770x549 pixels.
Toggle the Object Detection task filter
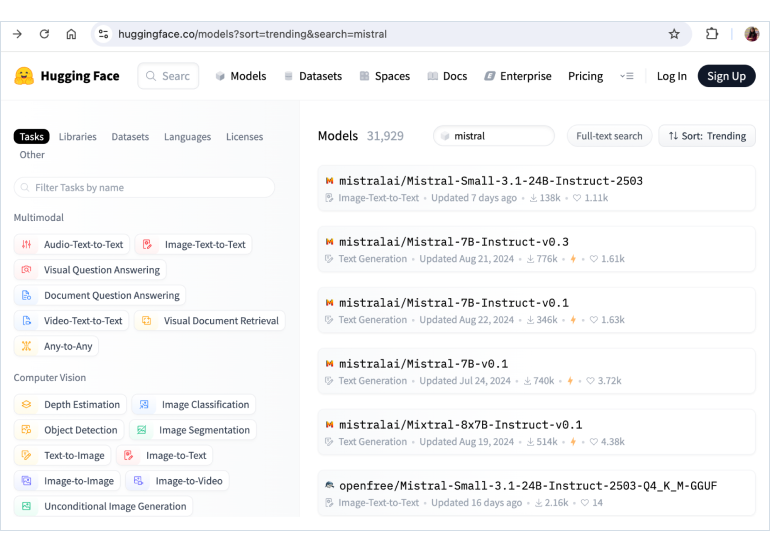pos(69,430)
